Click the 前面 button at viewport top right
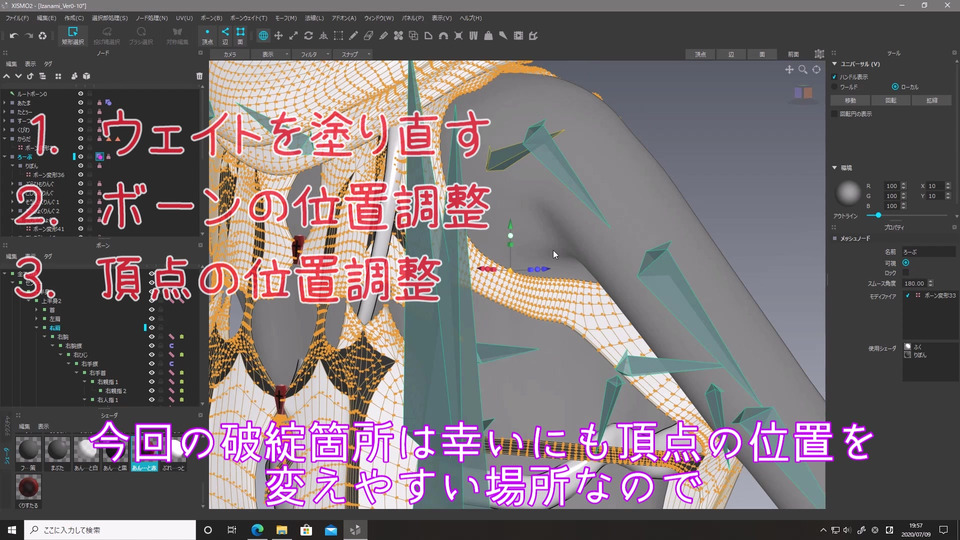 click(x=793, y=54)
